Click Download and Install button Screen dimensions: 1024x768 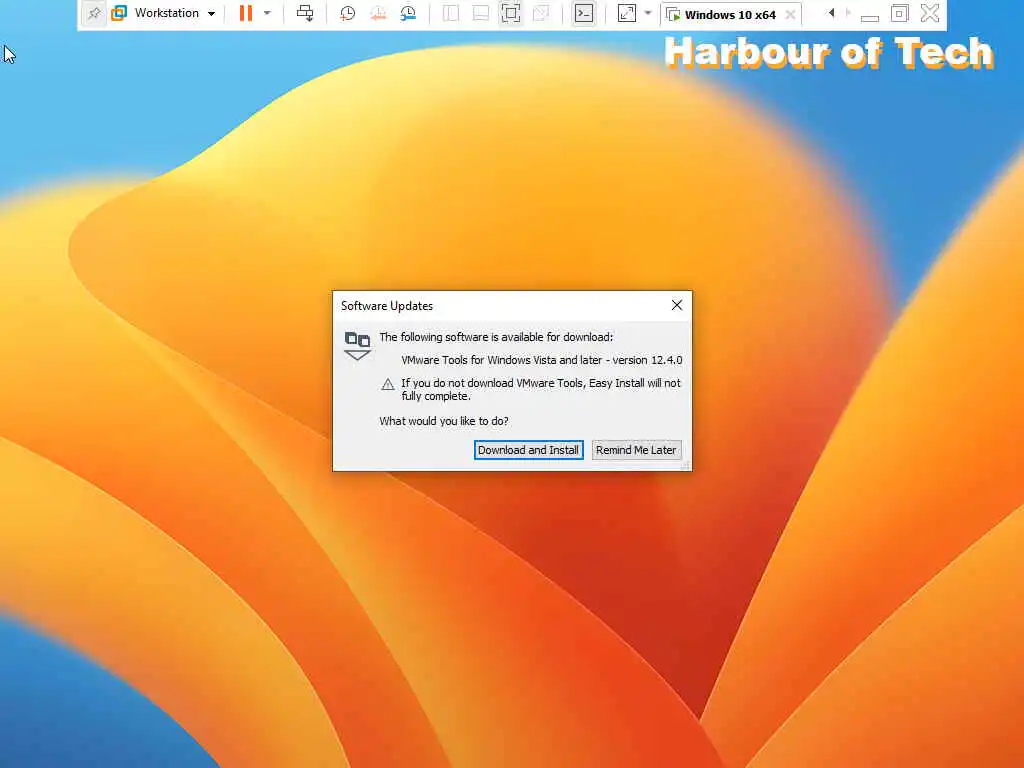528,450
